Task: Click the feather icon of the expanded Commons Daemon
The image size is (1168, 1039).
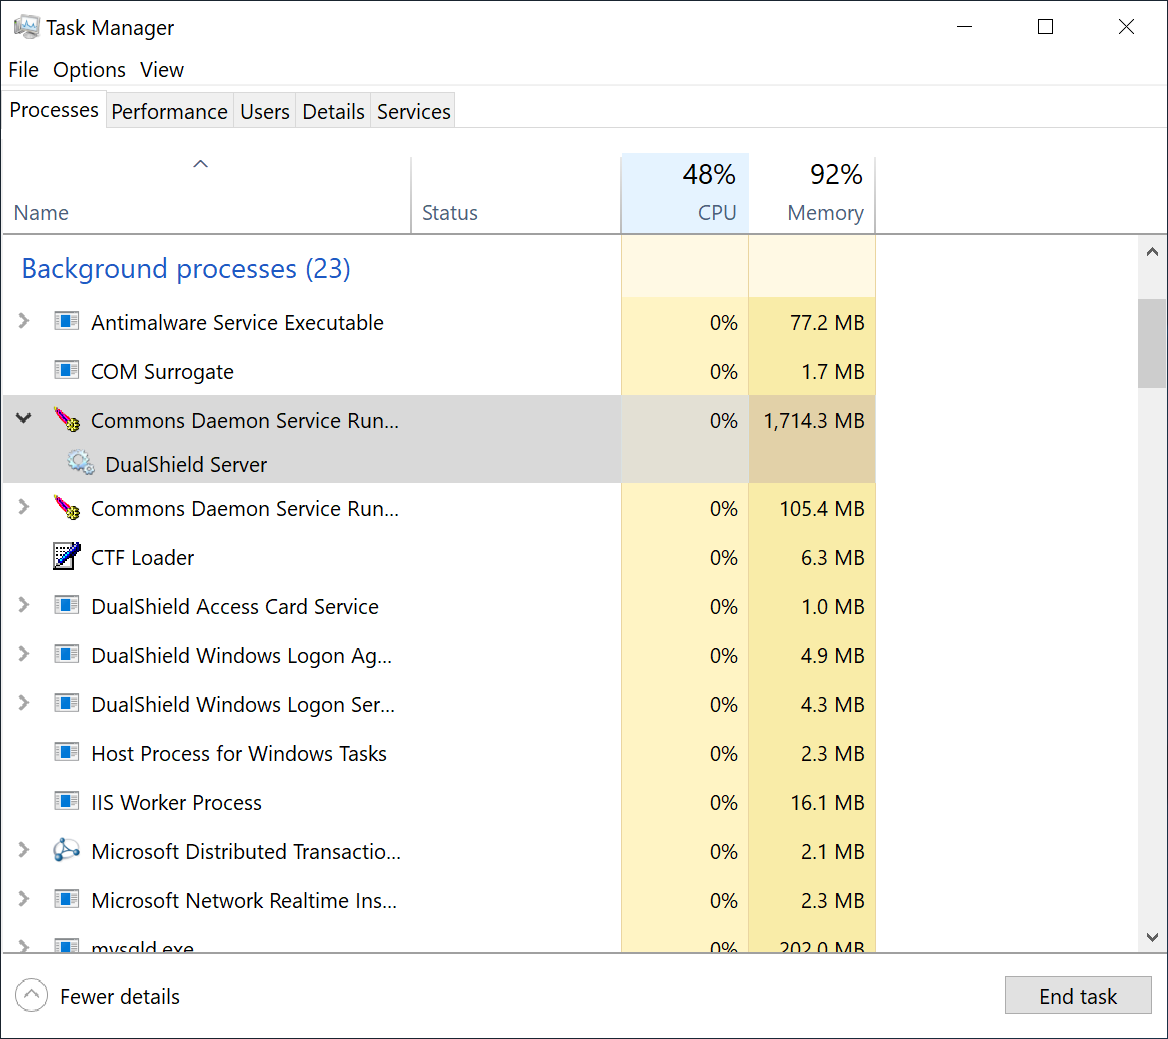Action: (x=67, y=420)
